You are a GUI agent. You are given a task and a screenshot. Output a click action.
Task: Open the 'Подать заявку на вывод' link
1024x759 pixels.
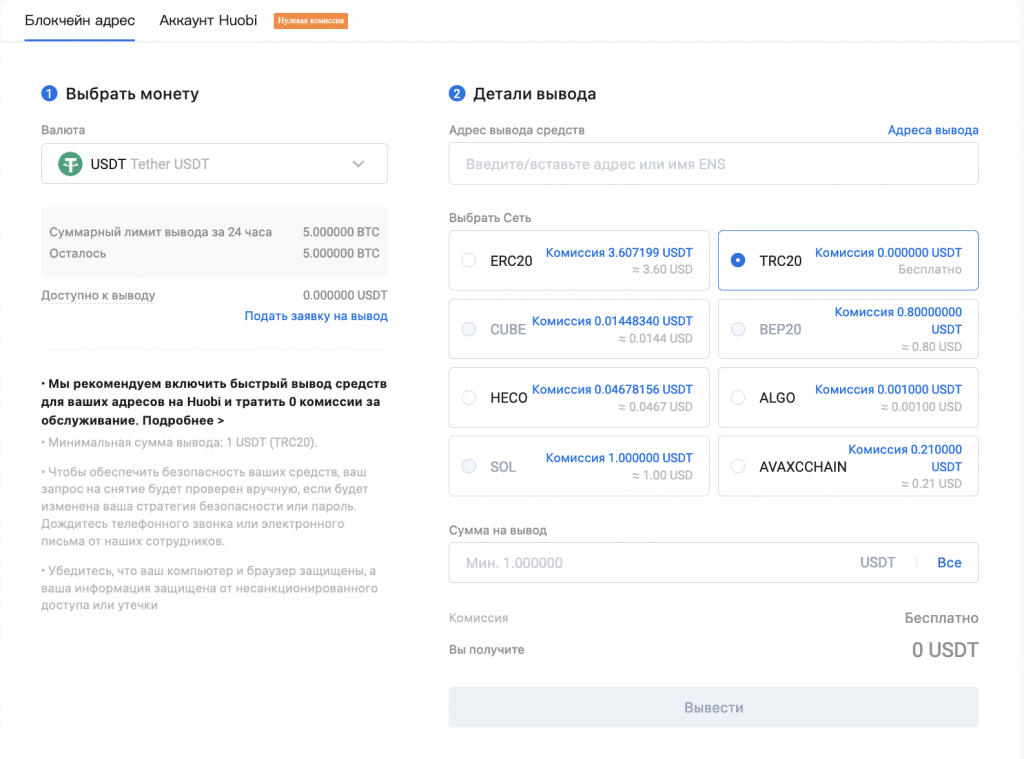coord(316,316)
